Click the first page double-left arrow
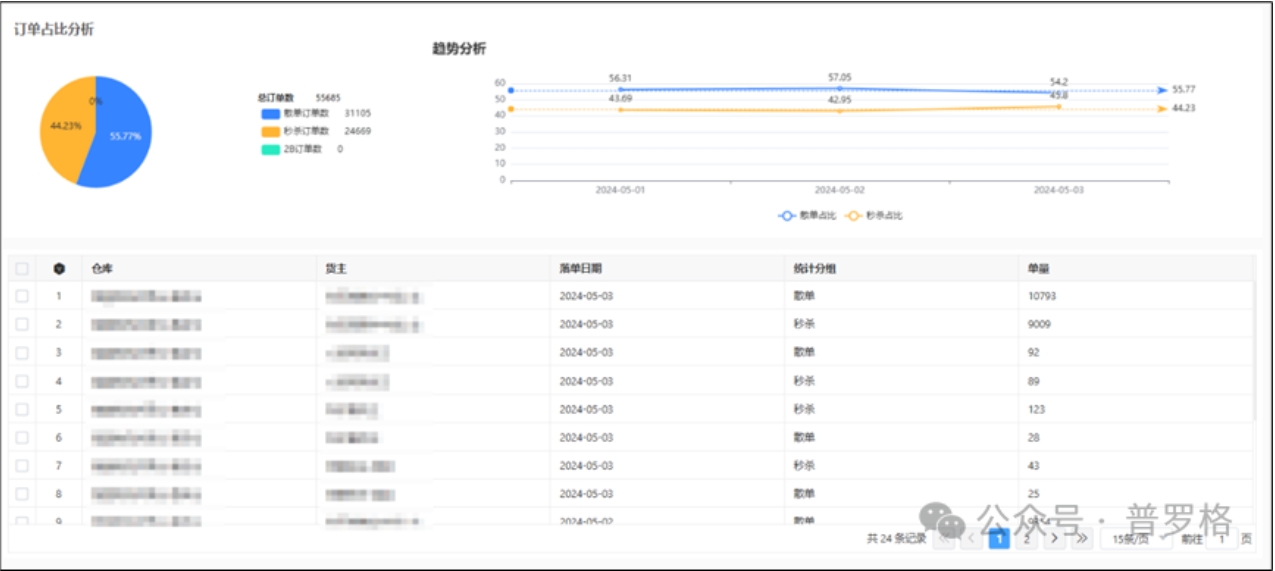This screenshot has height=571, width=1275. (x=944, y=539)
